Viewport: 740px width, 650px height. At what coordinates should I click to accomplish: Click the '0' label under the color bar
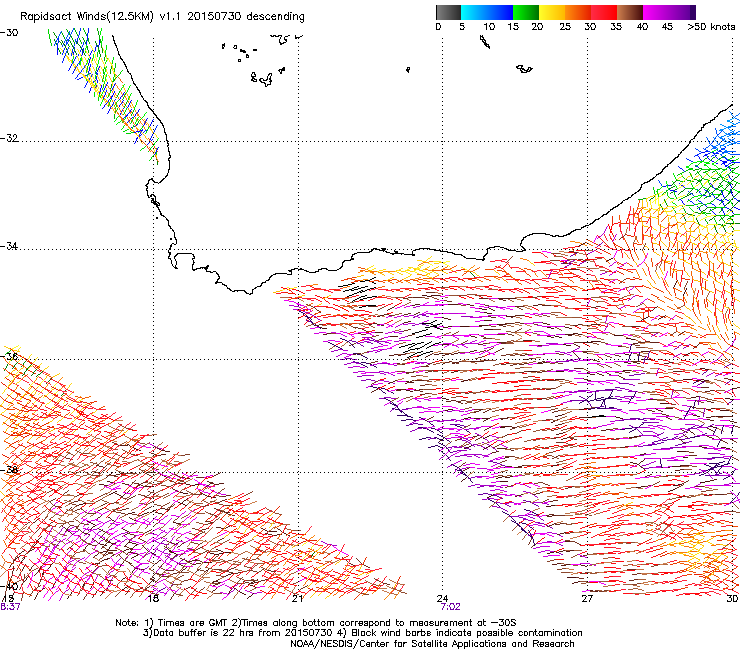tap(438, 27)
